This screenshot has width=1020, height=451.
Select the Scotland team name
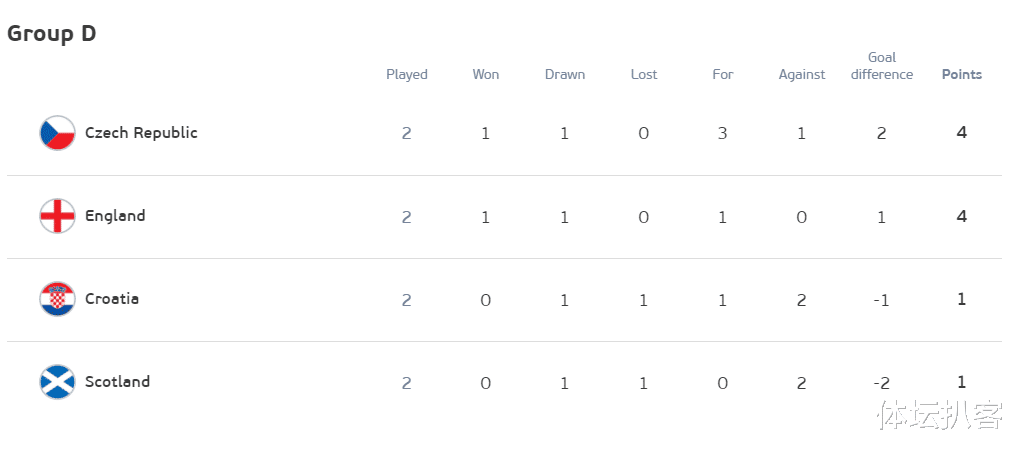coord(117,382)
